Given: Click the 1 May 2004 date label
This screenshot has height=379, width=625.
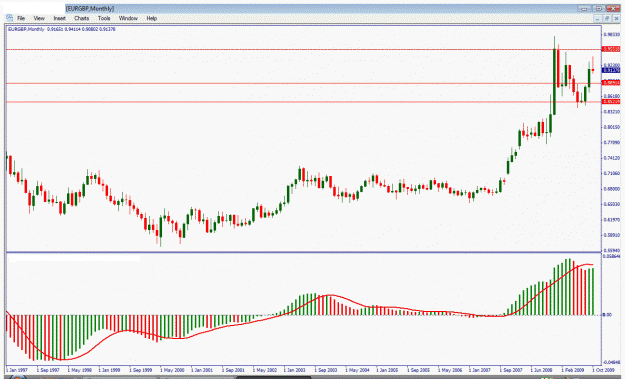Looking at the screenshot, I should click(x=357, y=370).
